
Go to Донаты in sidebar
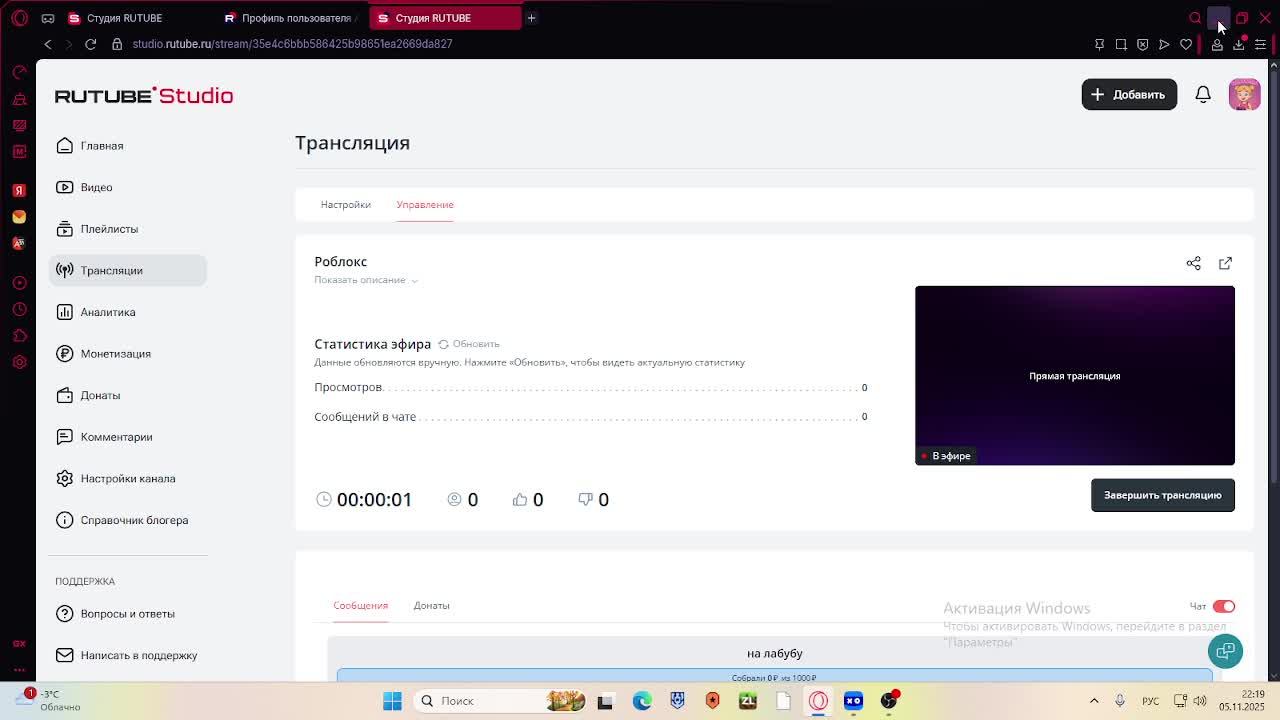(x=127, y=395)
